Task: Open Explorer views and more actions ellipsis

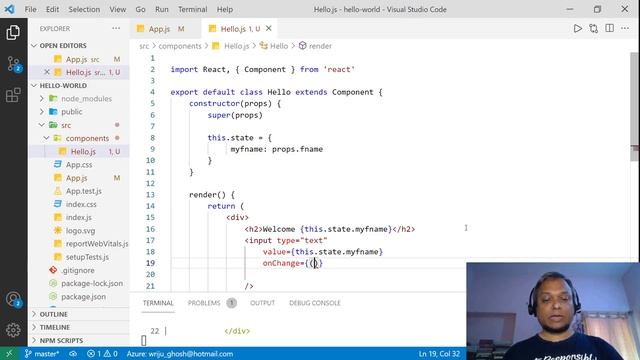Action: tap(116, 29)
